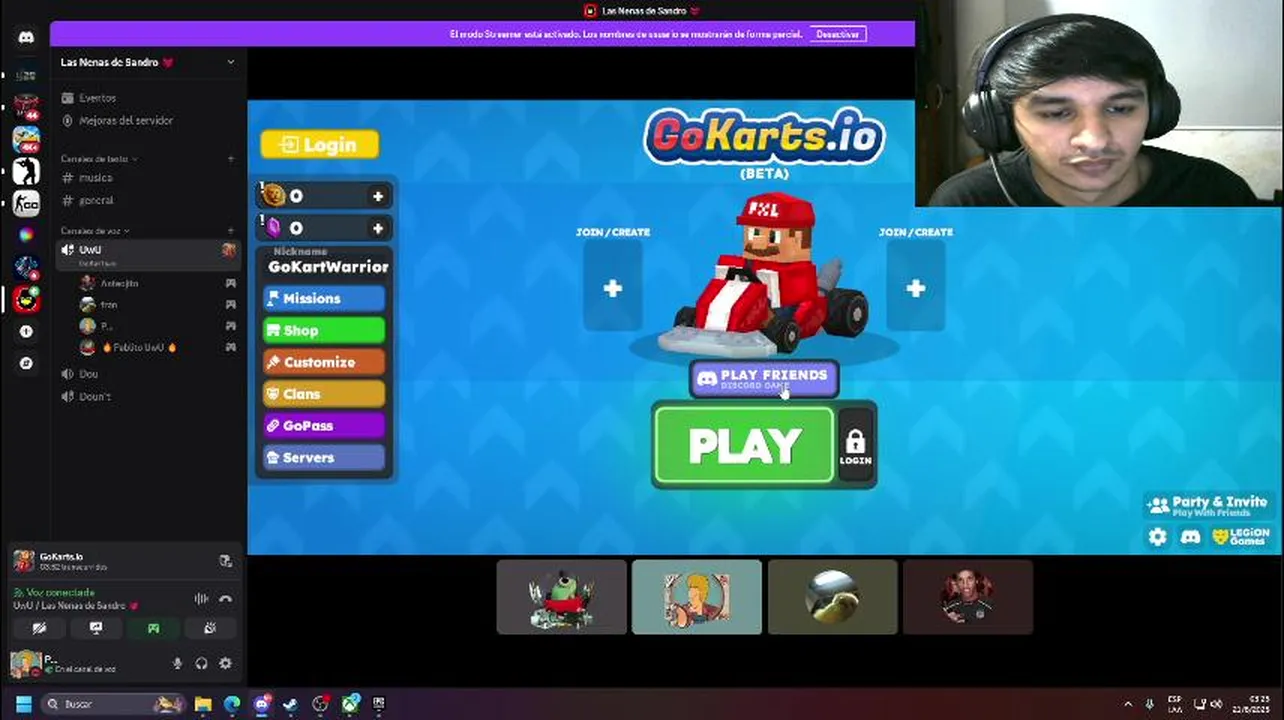Collapse the Canales de voz category
Screen dimensions: 1284x720
(x=95, y=231)
